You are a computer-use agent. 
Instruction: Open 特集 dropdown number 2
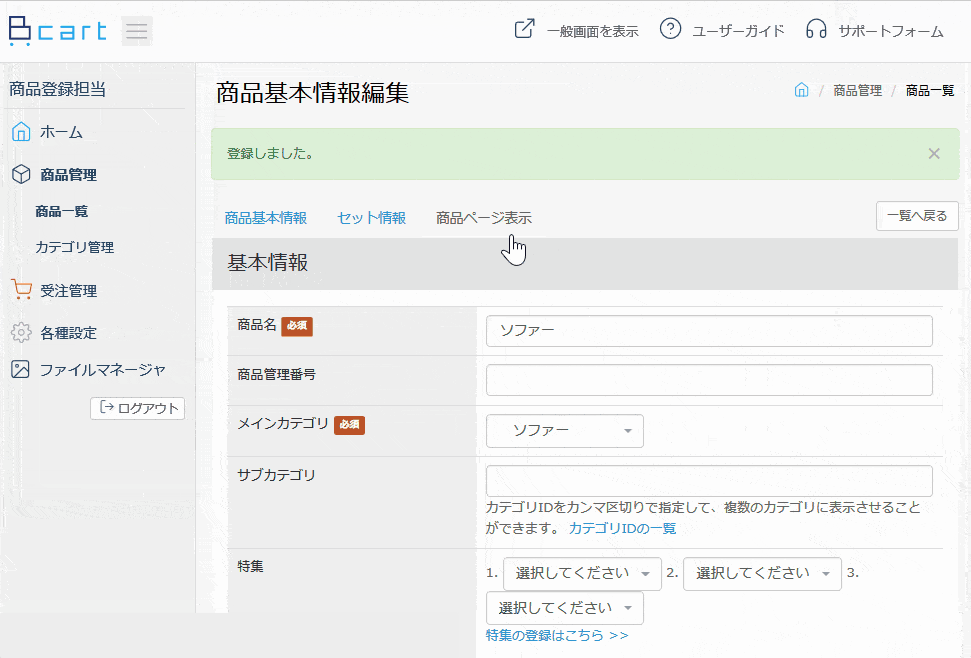point(762,574)
